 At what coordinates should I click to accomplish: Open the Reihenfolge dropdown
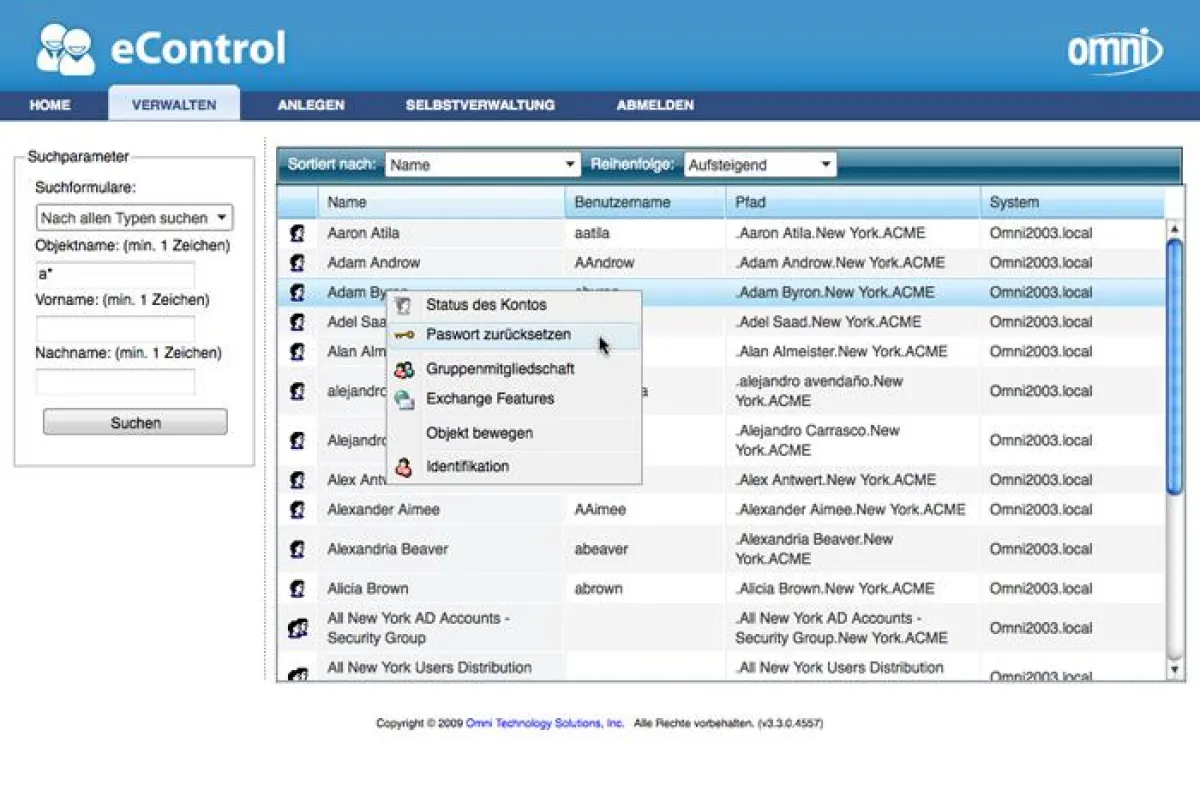pos(826,164)
